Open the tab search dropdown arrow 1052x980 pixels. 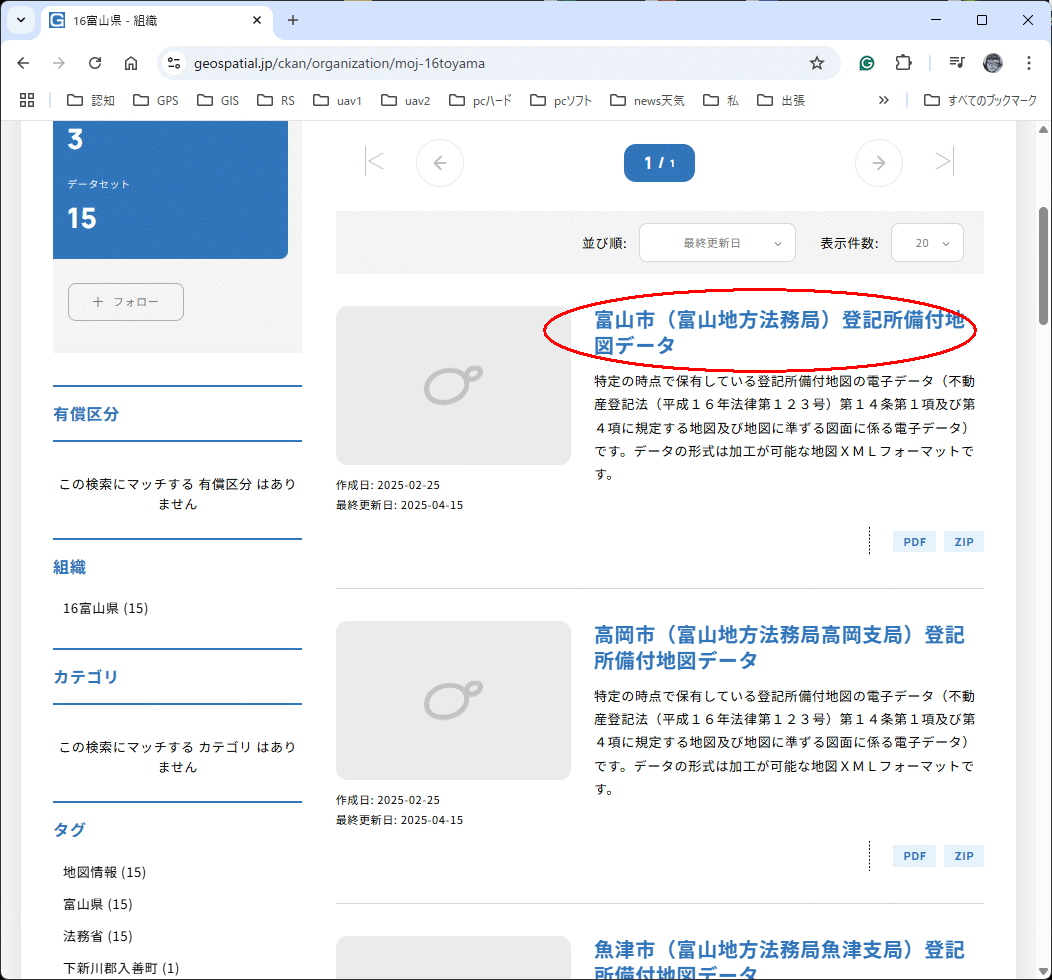tap(20, 20)
